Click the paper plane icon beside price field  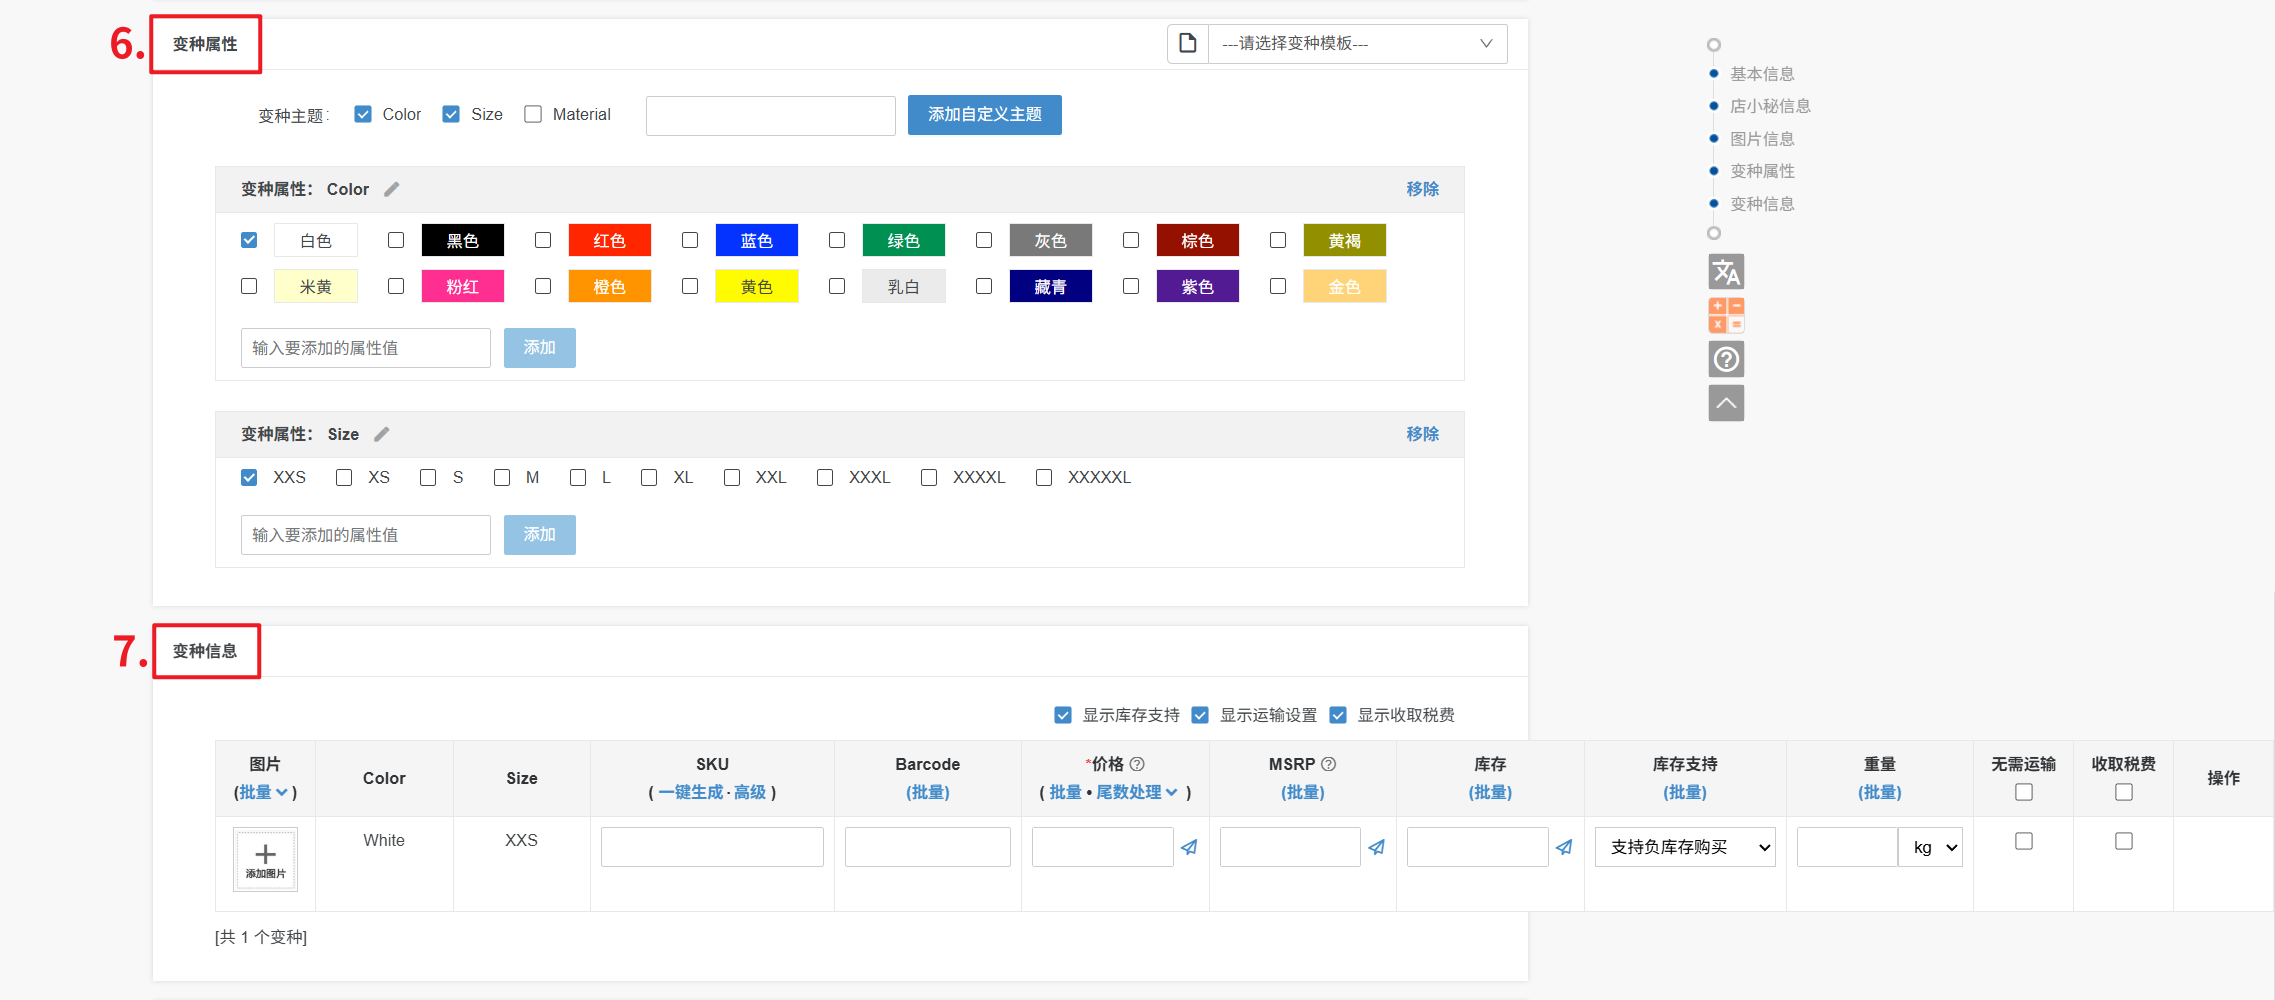pos(1189,847)
